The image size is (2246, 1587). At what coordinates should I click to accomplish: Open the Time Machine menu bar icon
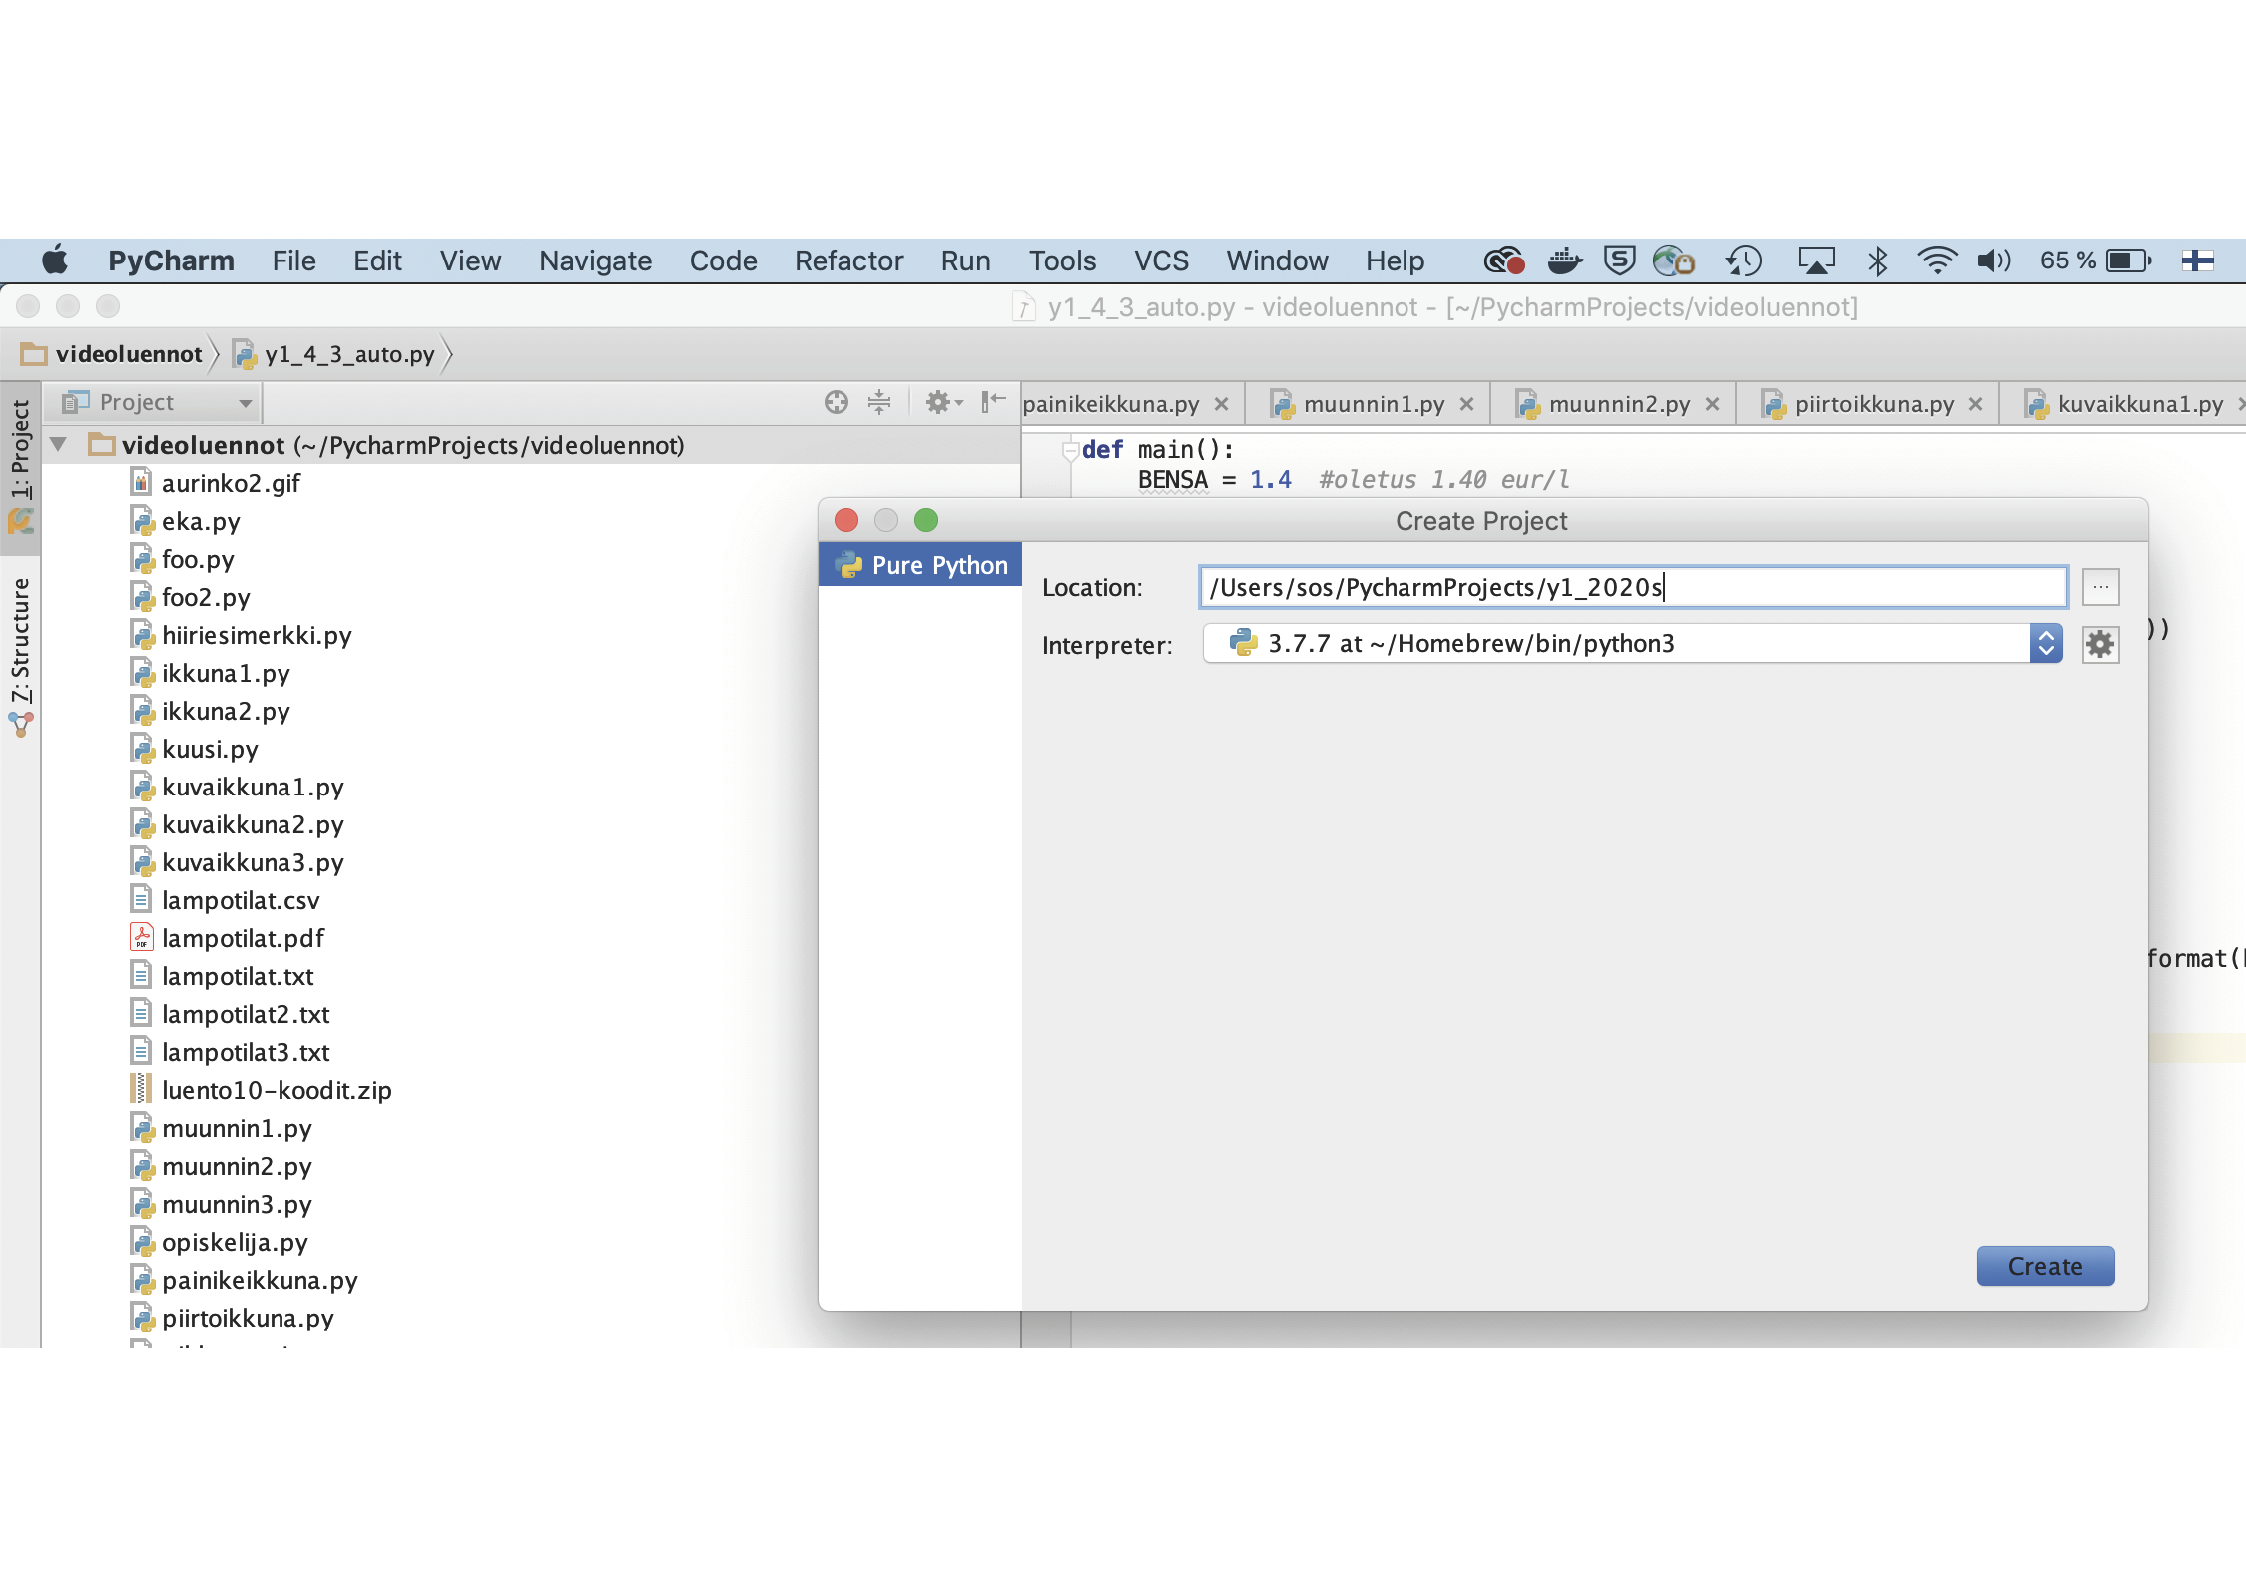pos(1743,261)
